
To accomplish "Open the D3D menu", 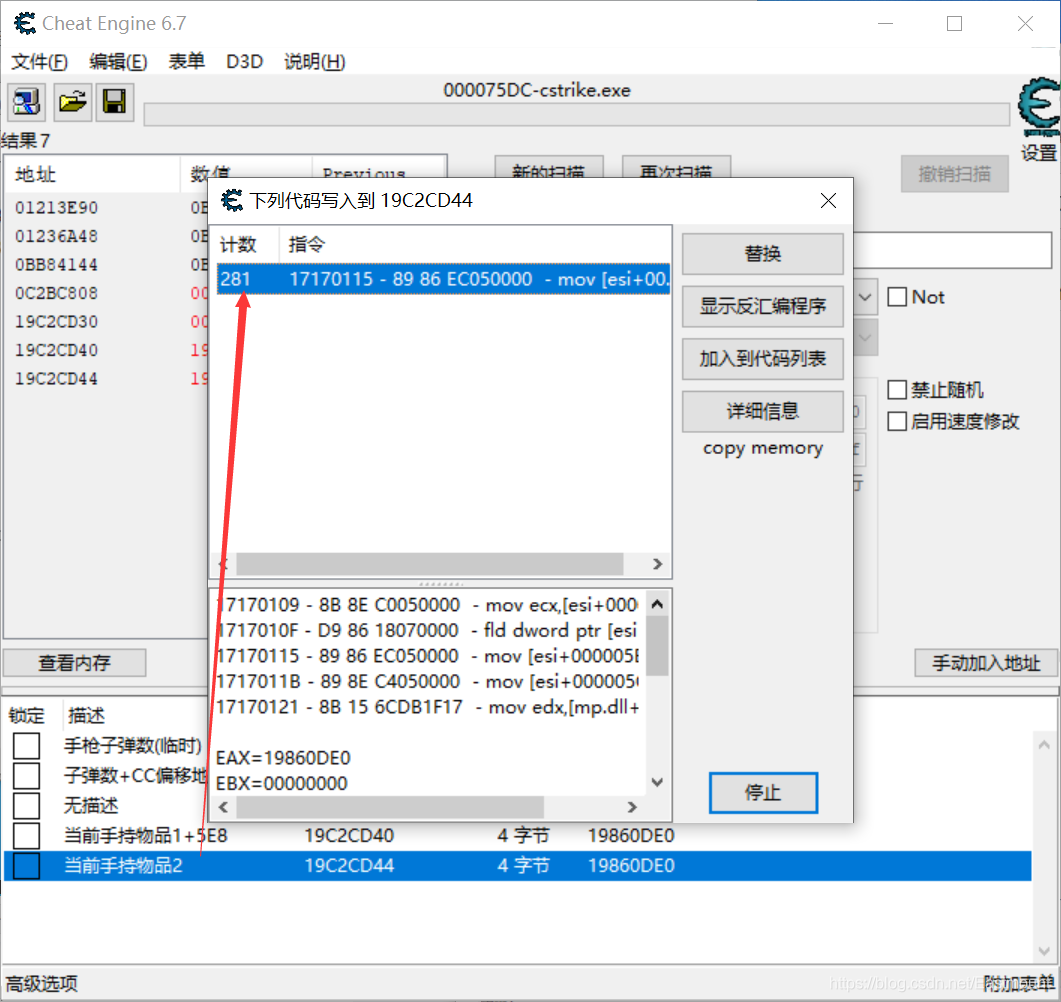I will click(244, 62).
